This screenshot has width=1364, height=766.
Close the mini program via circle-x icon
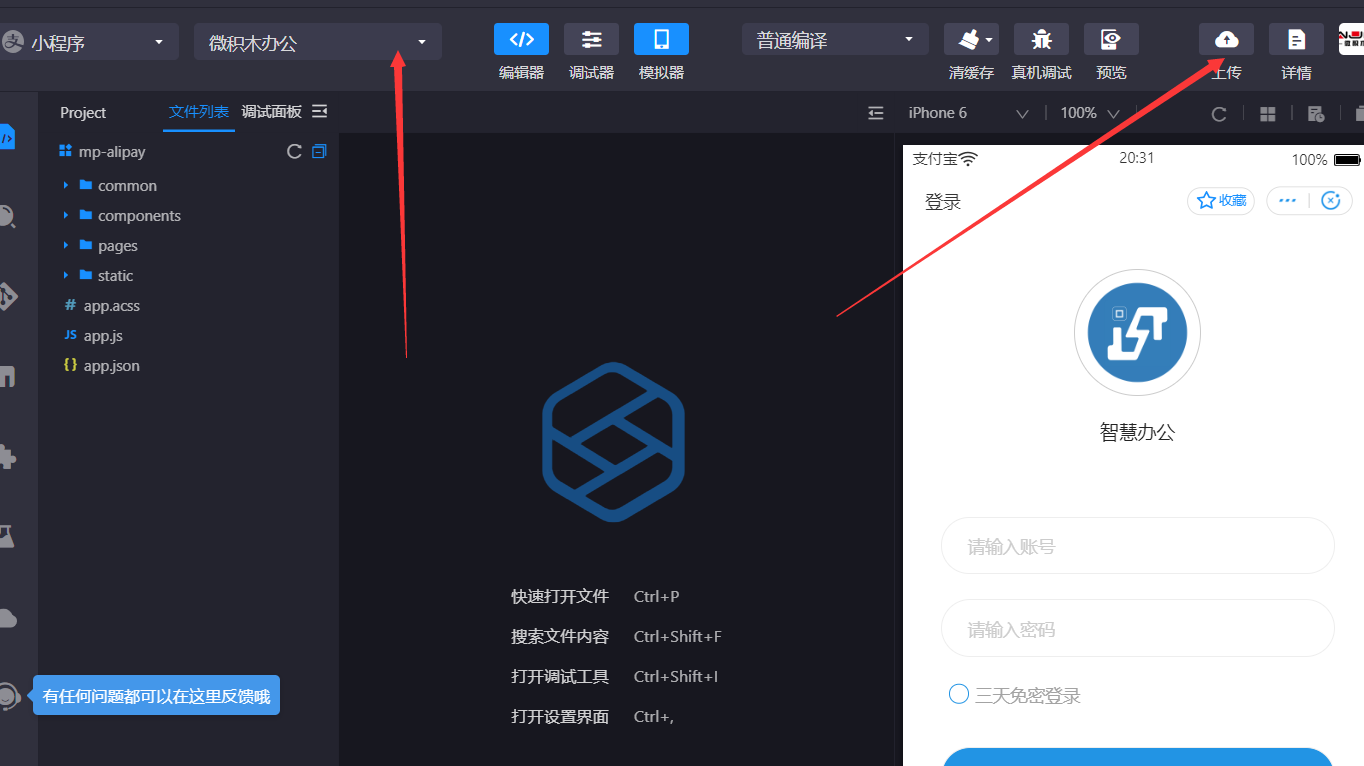[x=1330, y=201]
